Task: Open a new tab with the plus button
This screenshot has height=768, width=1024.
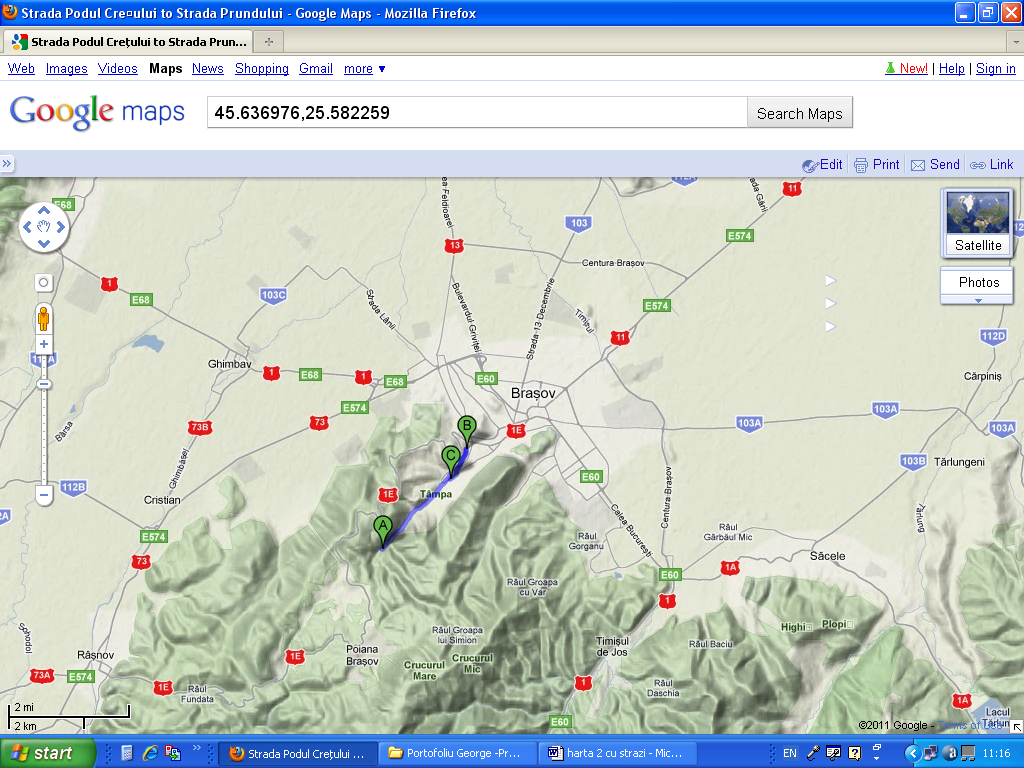Action: pyautogui.click(x=268, y=42)
